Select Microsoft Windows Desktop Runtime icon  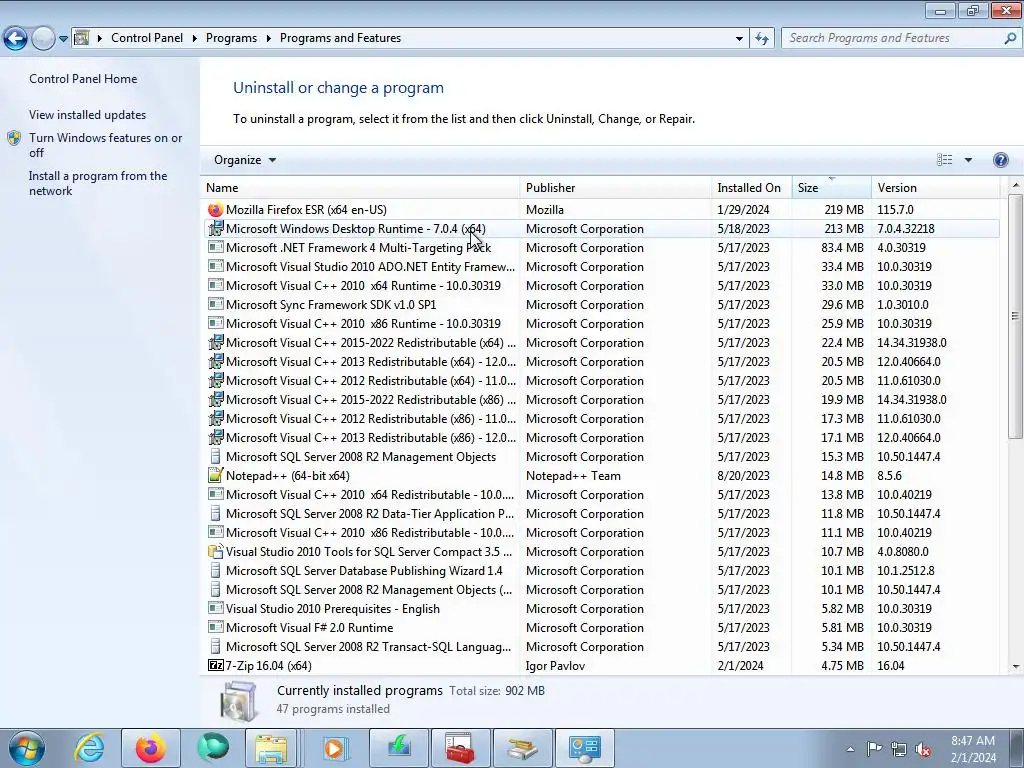215,229
